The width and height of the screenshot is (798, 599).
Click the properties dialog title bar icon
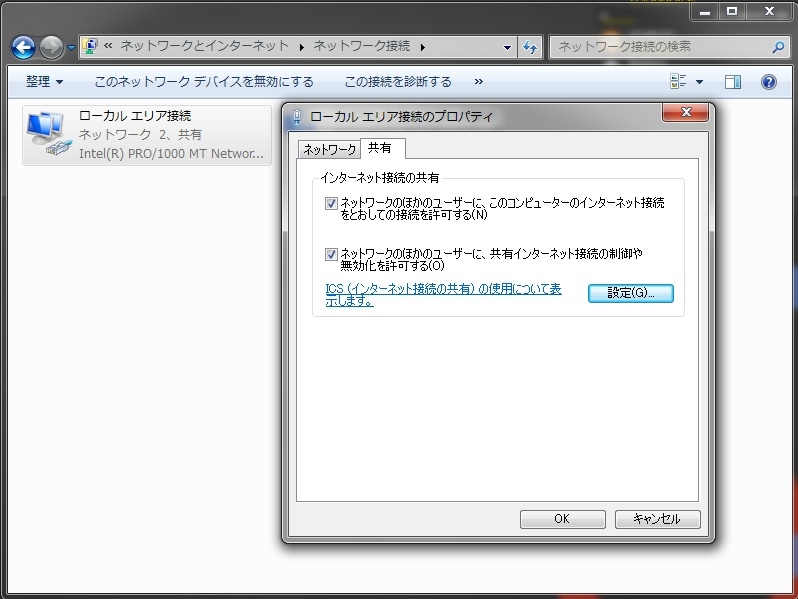(x=297, y=118)
